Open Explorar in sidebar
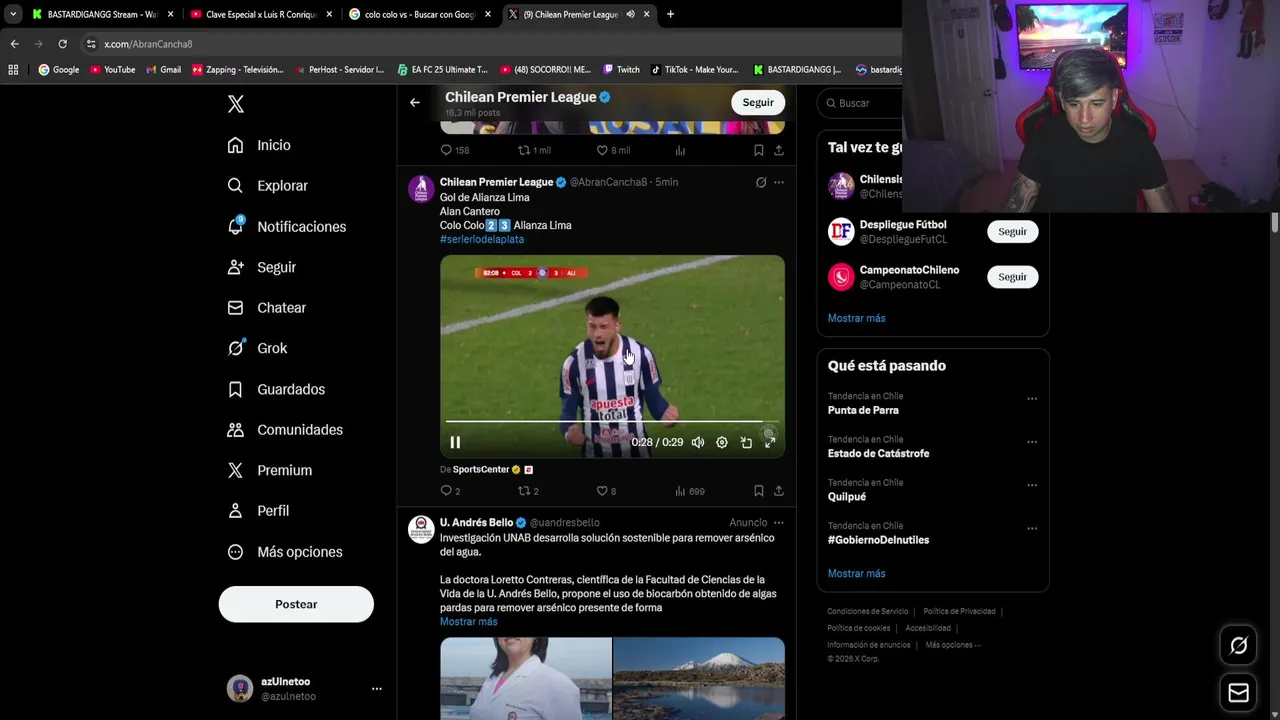 click(x=267, y=186)
